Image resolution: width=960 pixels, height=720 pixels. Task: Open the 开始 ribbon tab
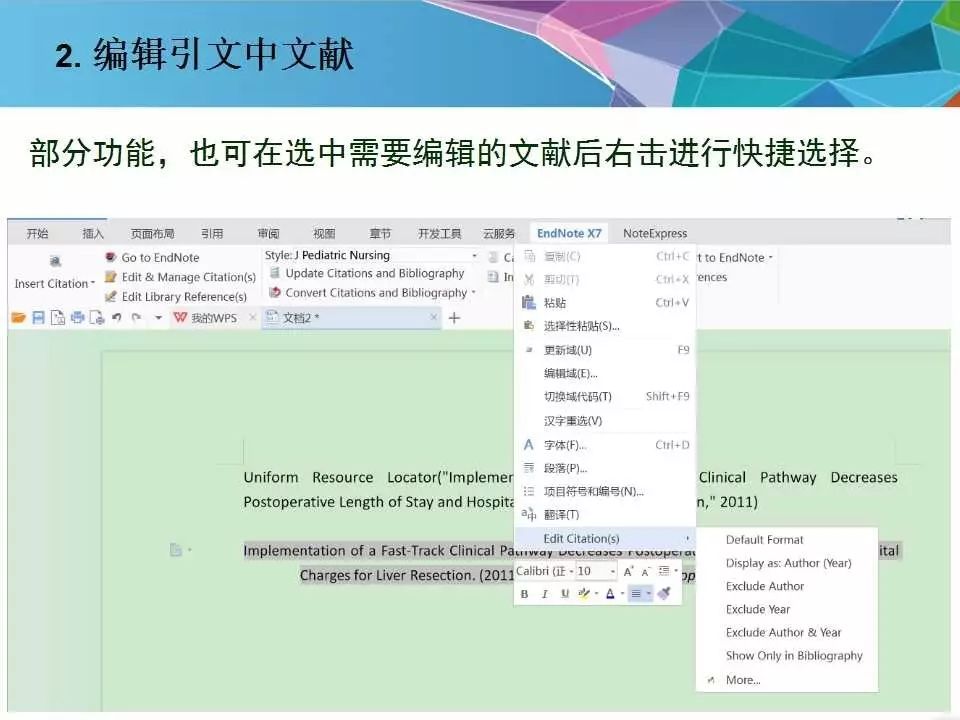(x=37, y=233)
